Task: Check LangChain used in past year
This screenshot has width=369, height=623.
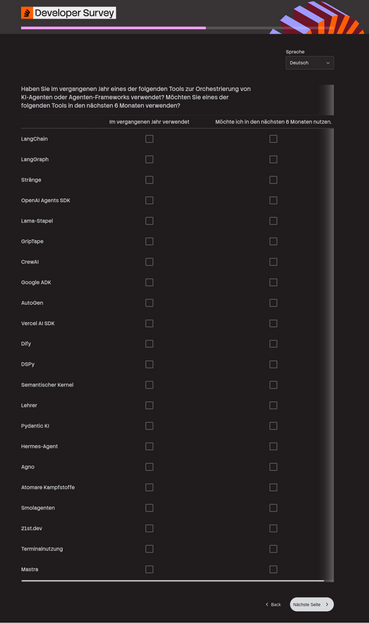Action: [149, 139]
